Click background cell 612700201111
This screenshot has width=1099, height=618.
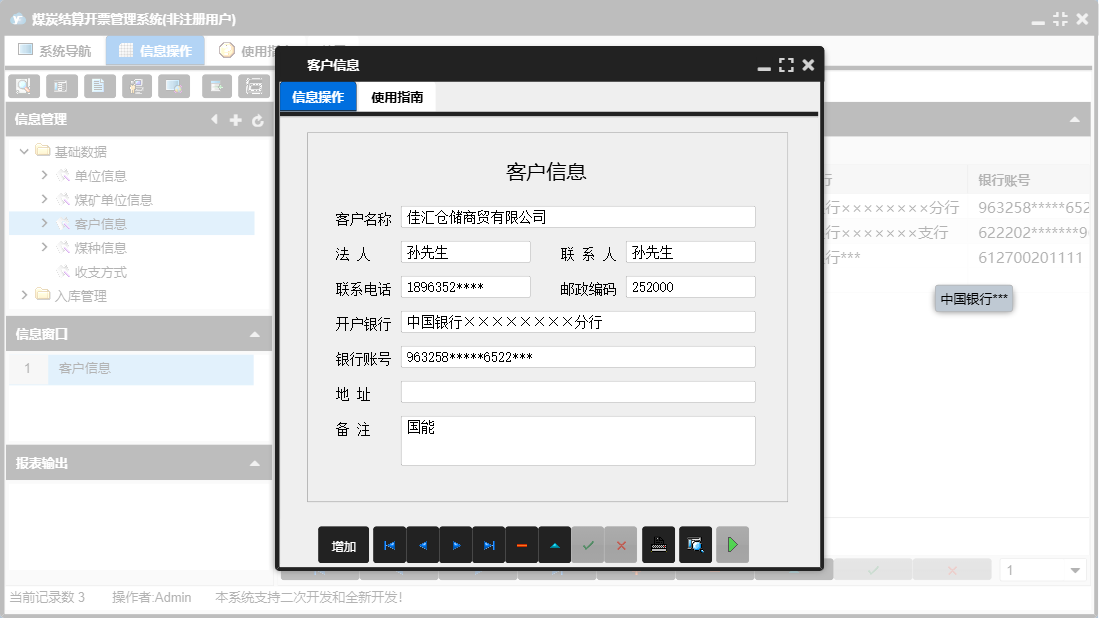1030,257
